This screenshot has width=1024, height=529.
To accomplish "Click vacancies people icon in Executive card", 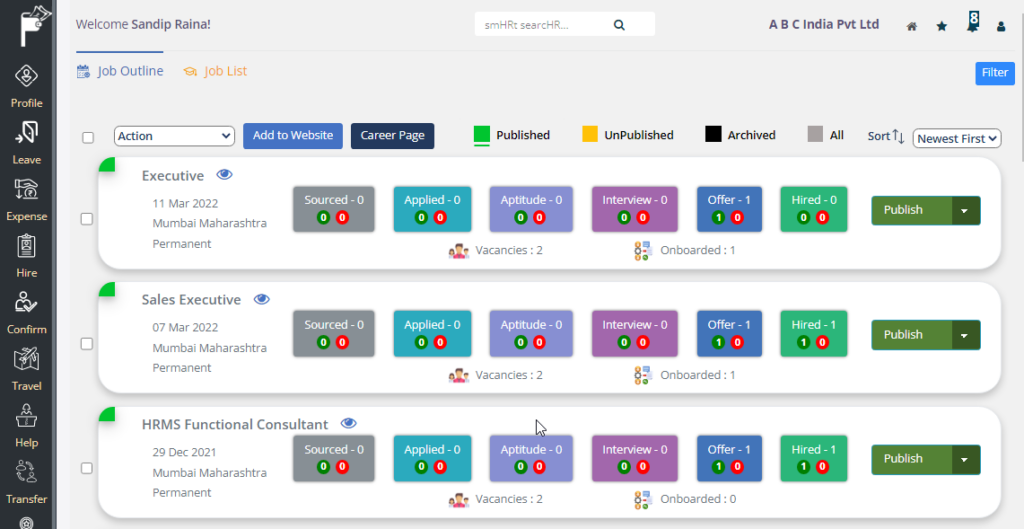I will coord(458,251).
